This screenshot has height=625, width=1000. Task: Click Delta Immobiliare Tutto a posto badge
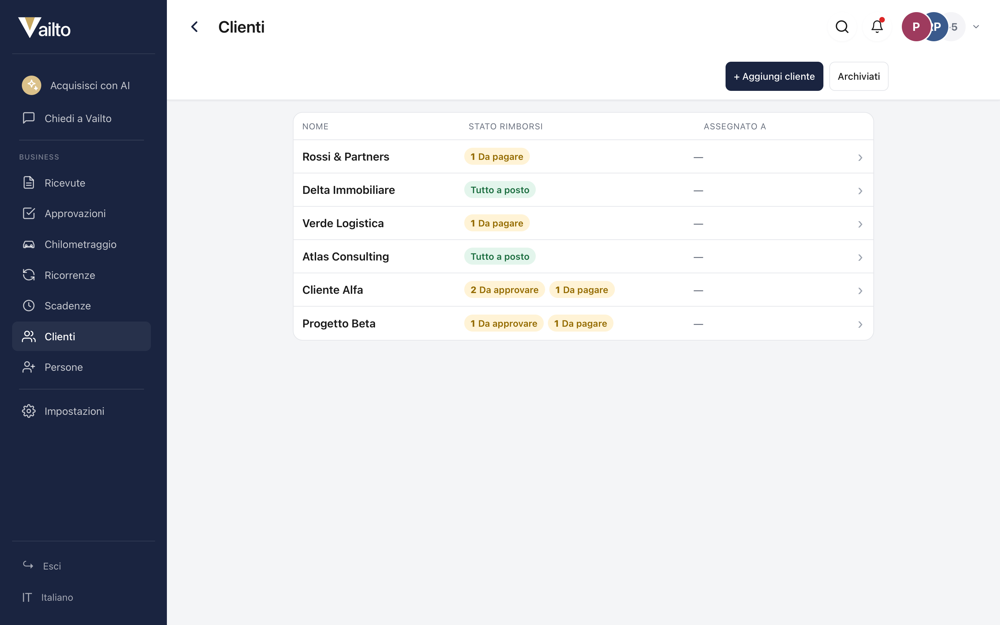[500, 189]
